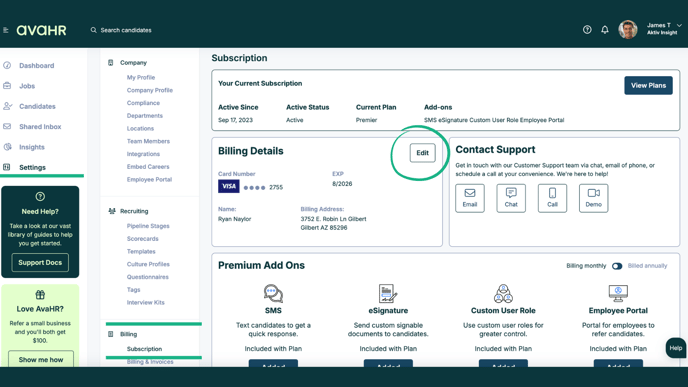The width and height of the screenshot is (688, 387).
Task: Open Interview Kits settings
Action: (x=146, y=302)
